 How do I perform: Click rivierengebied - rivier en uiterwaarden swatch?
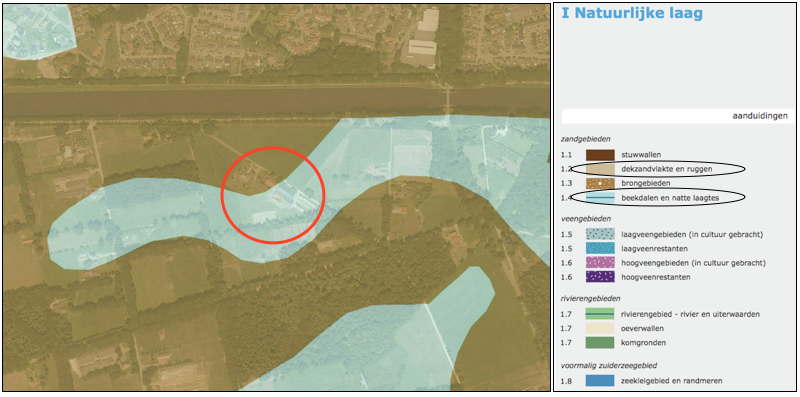(600, 314)
